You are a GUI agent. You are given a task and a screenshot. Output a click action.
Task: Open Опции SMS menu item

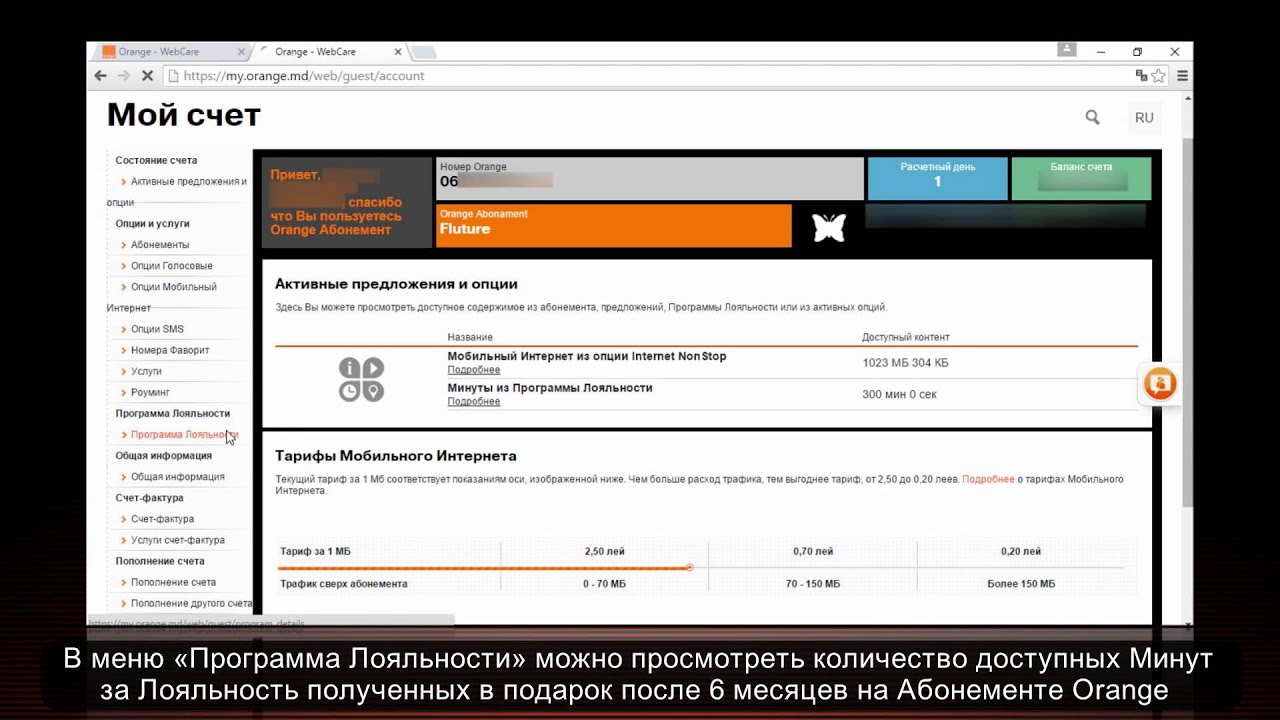pyautogui.click(x=157, y=329)
